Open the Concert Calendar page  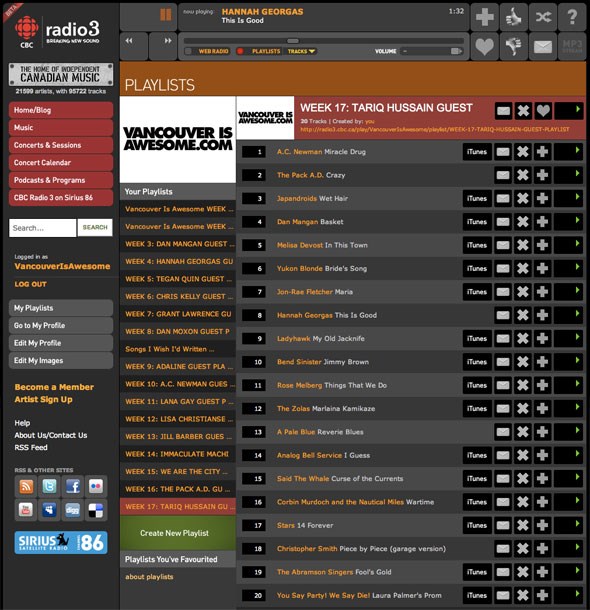pyautogui.click(x=61, y=163)
